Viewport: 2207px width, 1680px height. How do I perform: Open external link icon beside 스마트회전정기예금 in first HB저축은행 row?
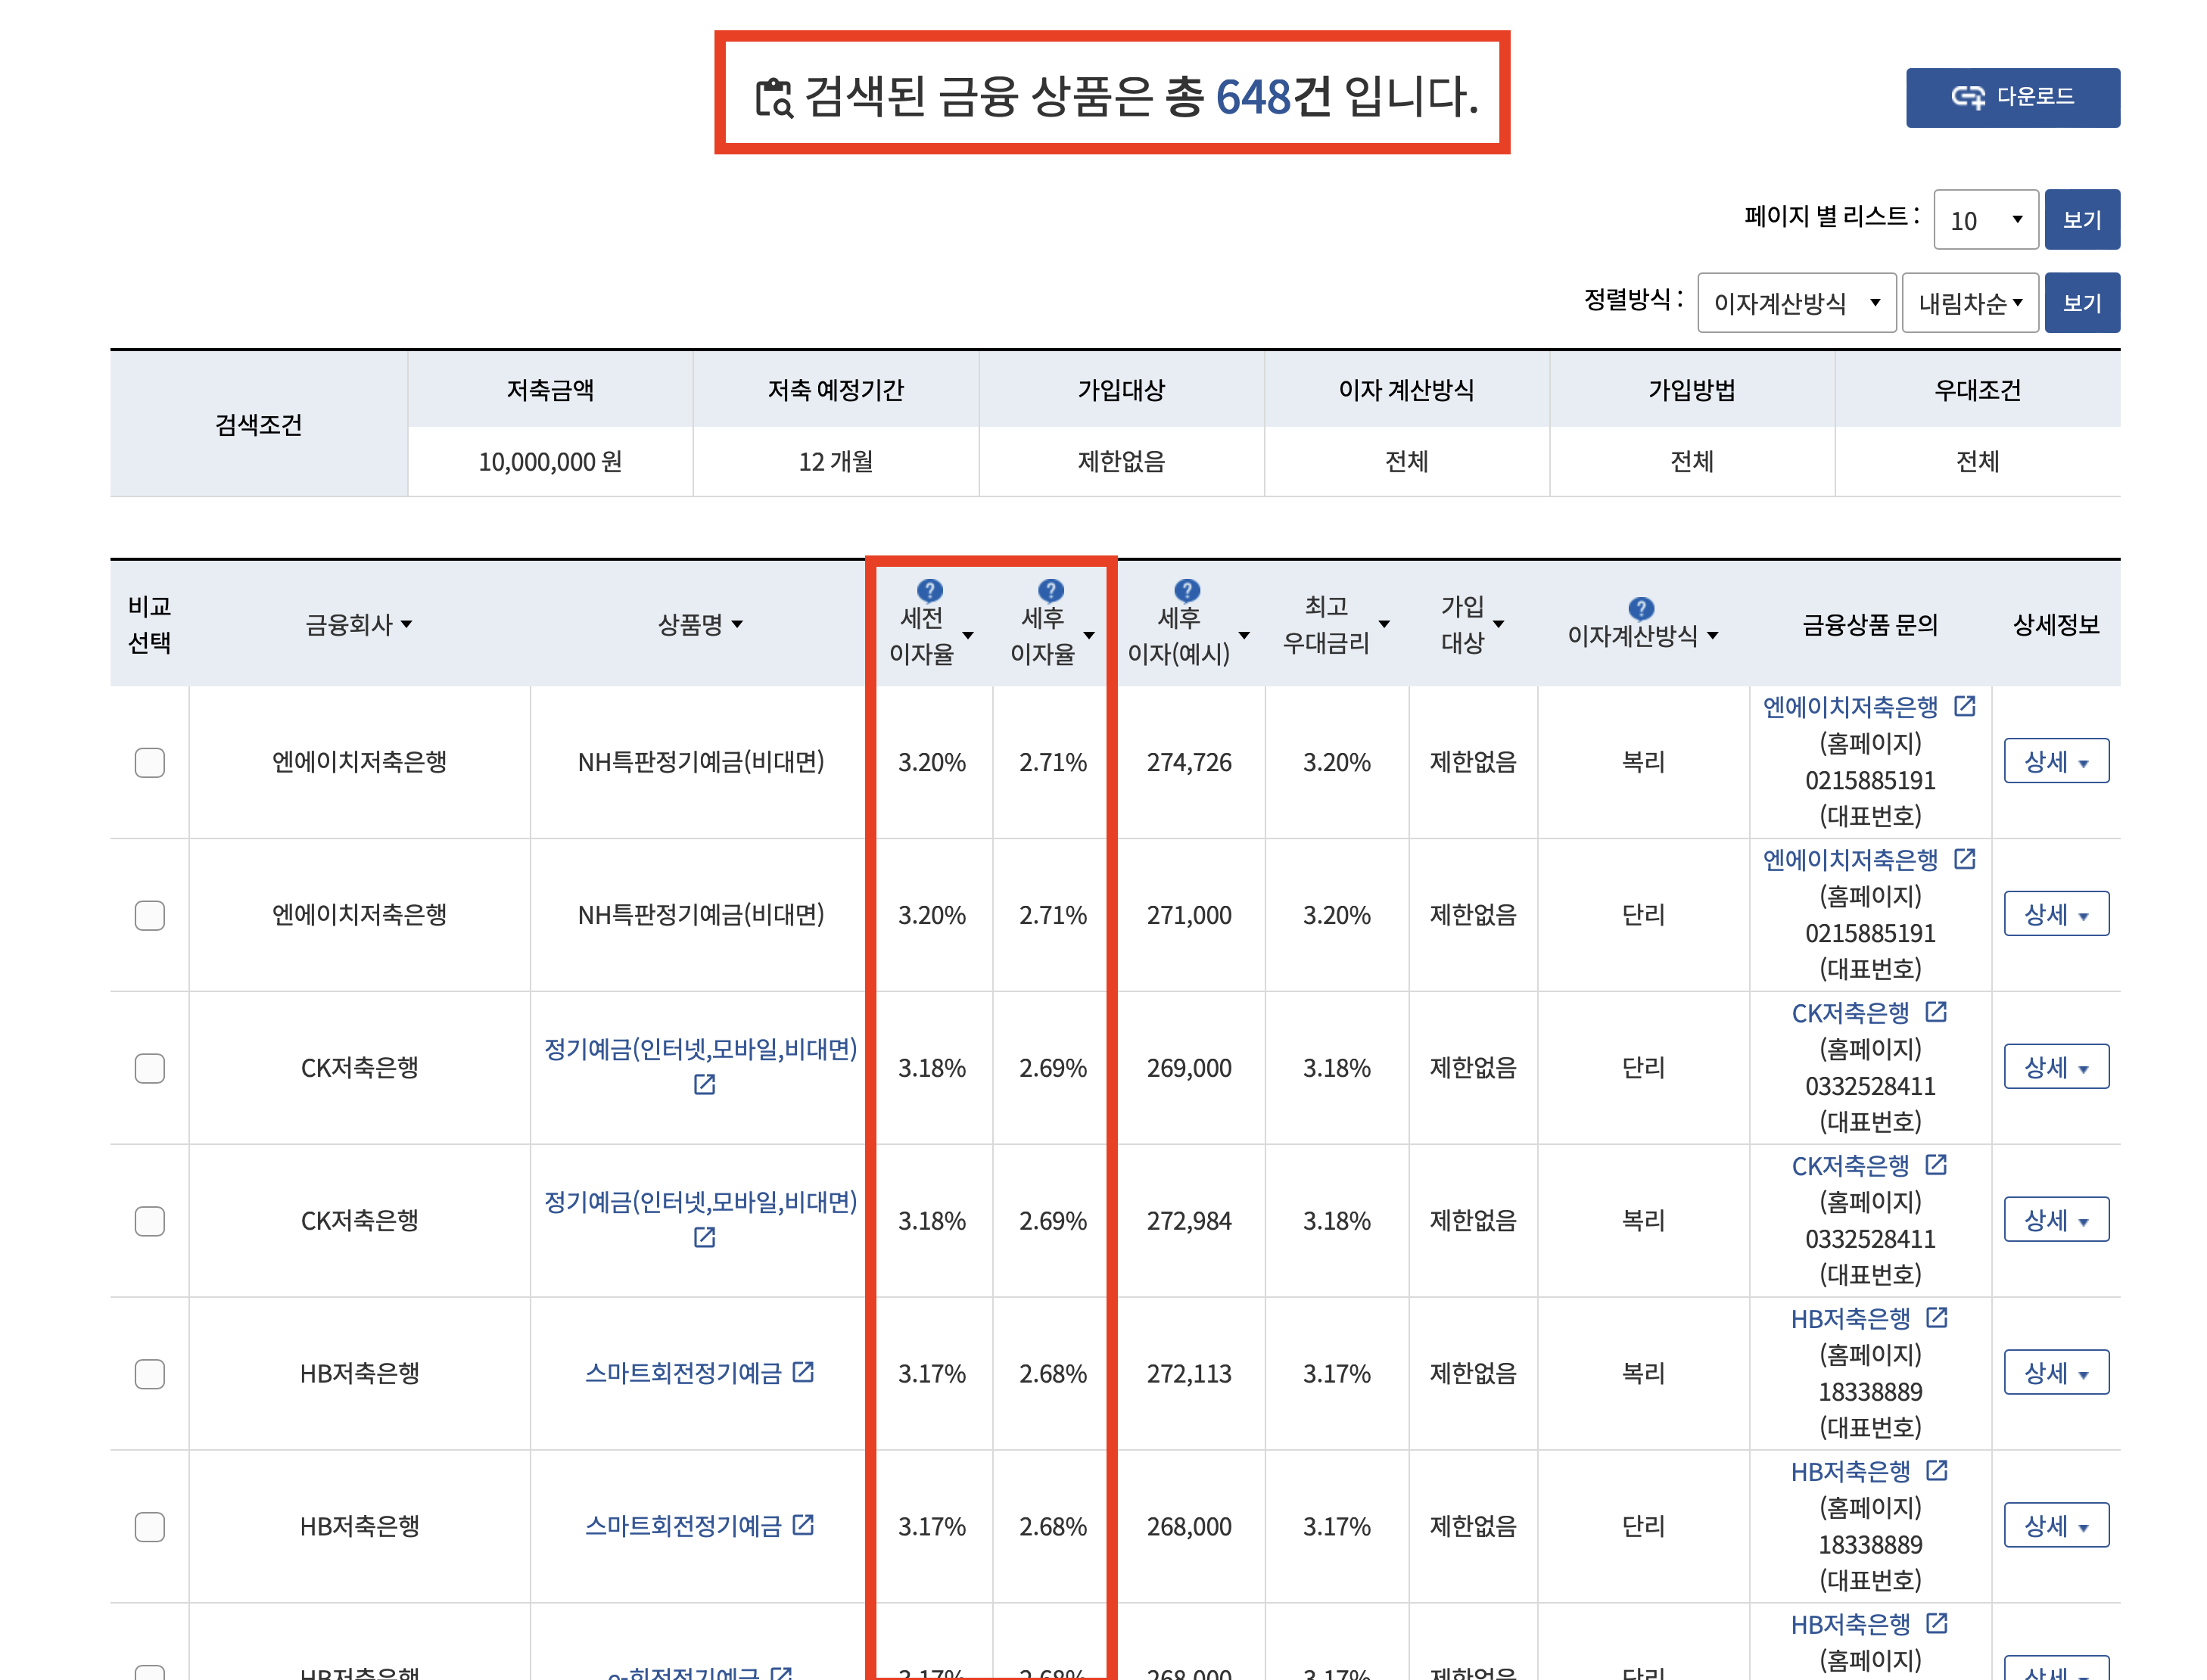point(803,1372)
